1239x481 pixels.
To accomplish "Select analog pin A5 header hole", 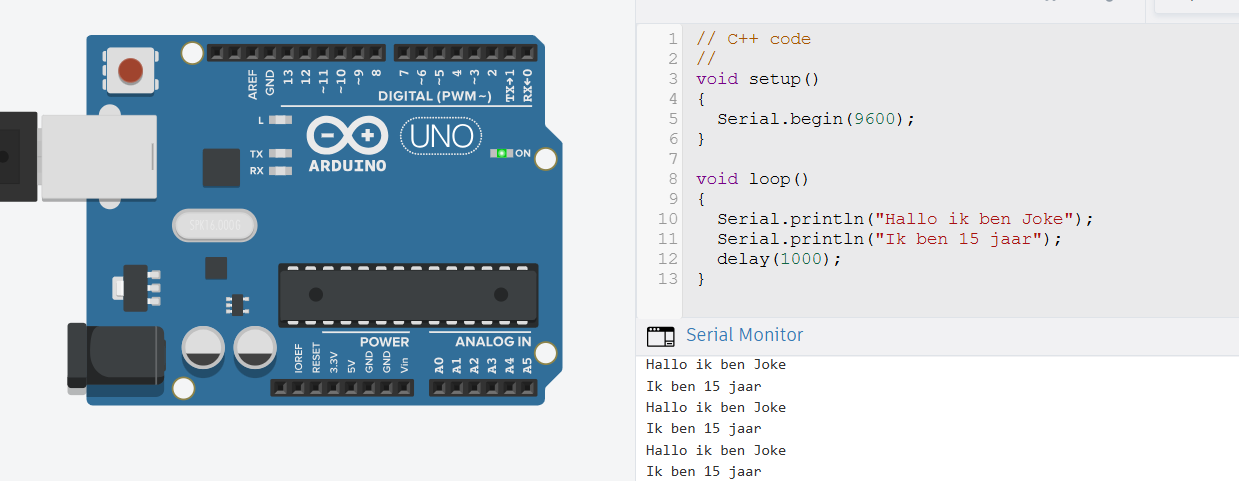I will click(528, 387).
